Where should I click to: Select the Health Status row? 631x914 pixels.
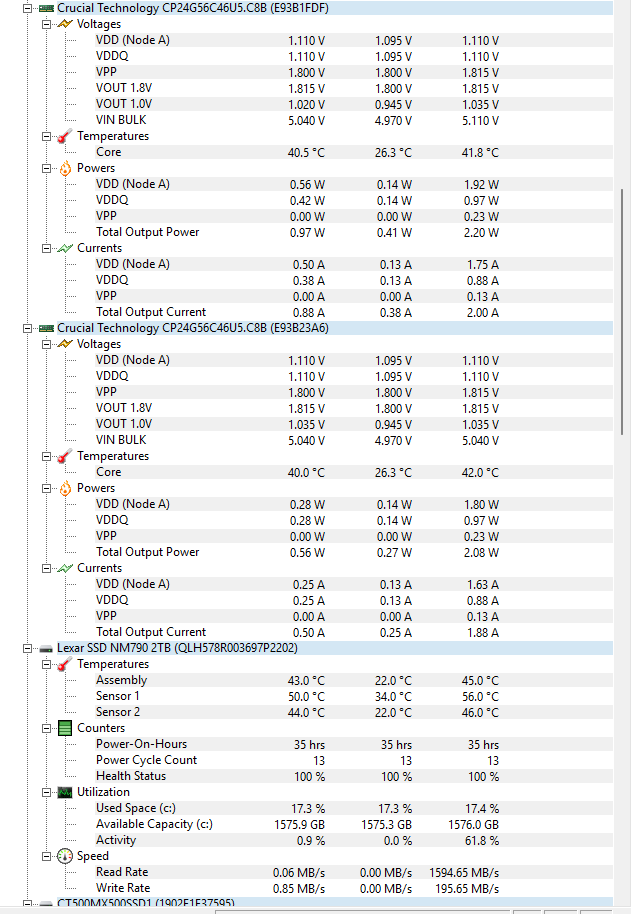[x=353, y=776]
